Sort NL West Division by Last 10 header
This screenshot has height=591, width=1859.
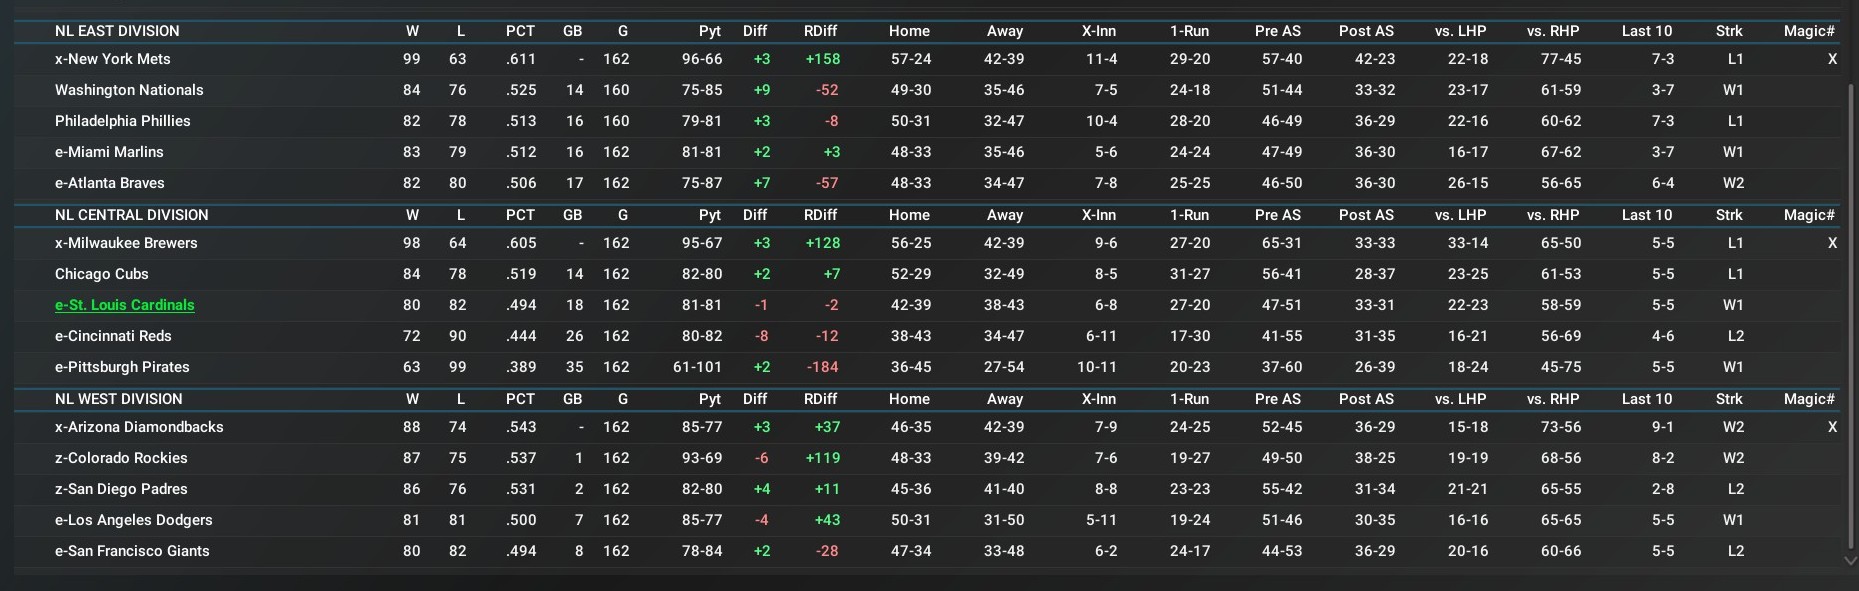pyautogui.click(x=1646, y=399)
